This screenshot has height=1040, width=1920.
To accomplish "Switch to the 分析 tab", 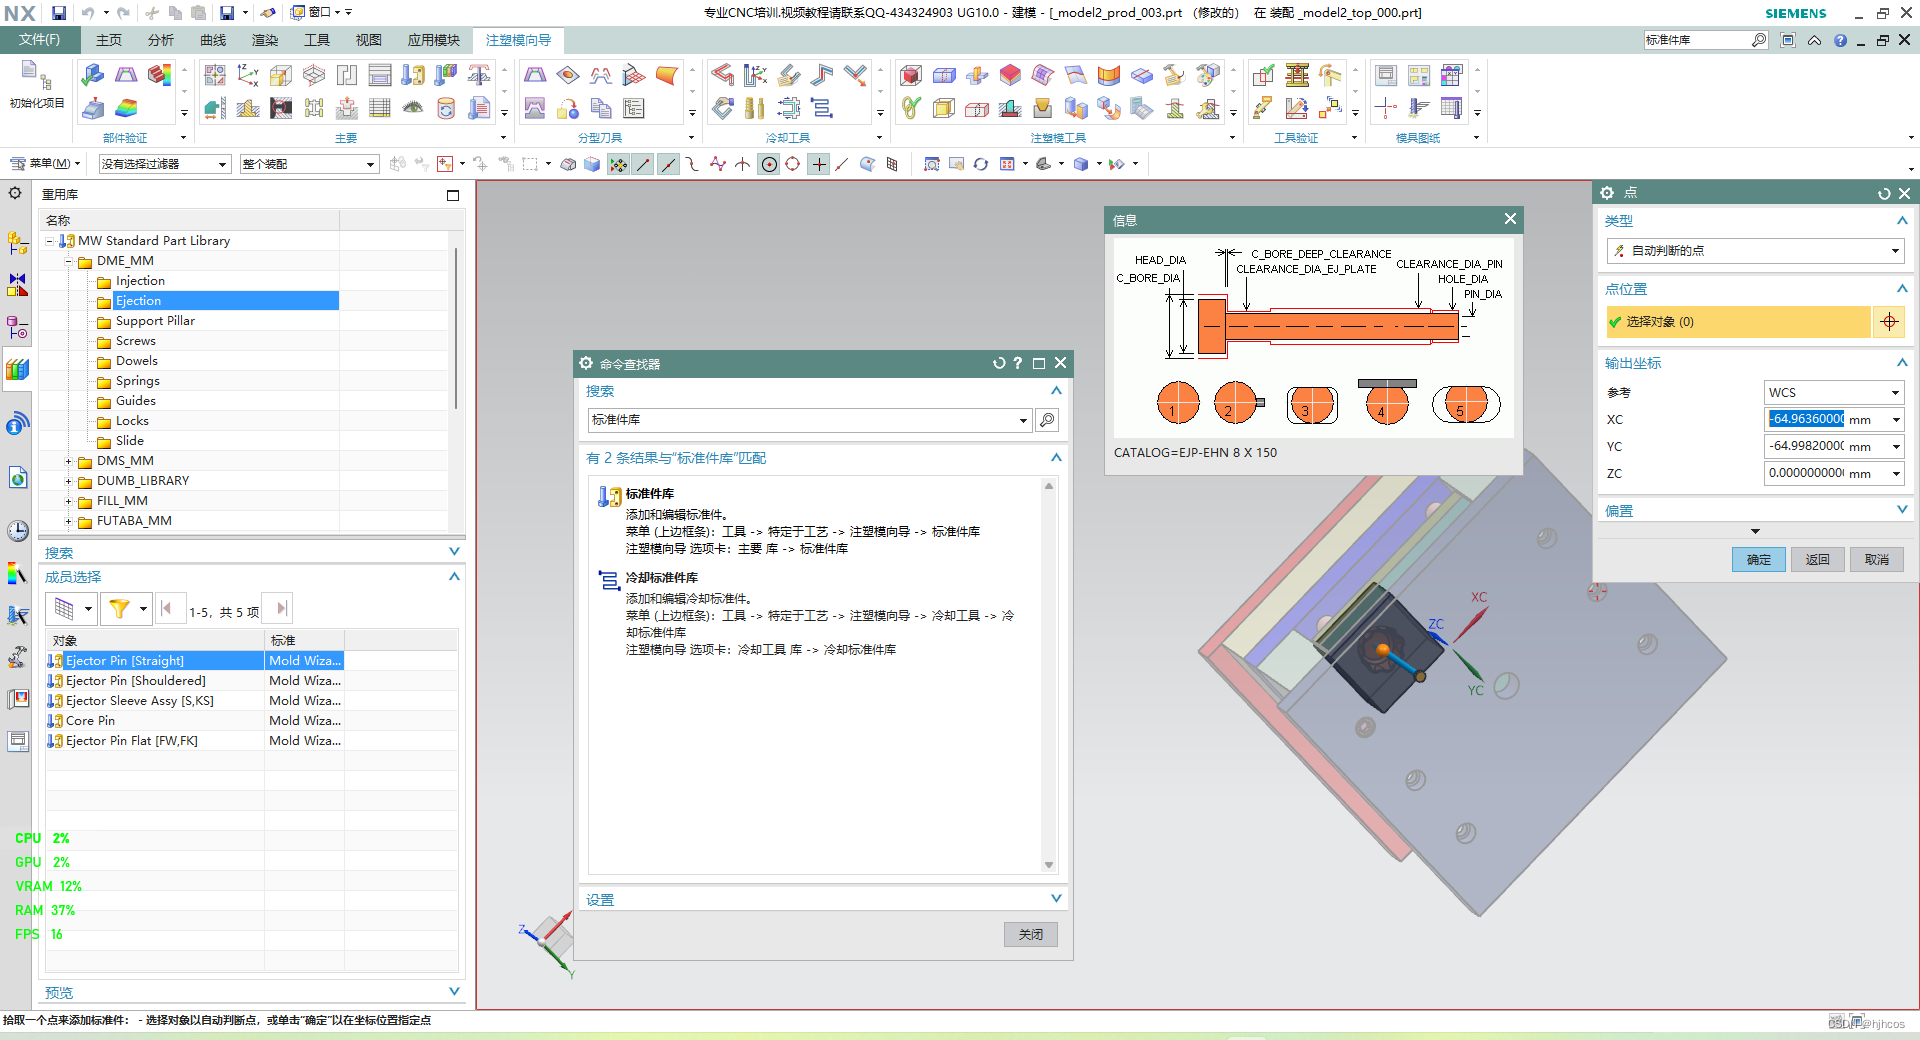I will 160,40.
